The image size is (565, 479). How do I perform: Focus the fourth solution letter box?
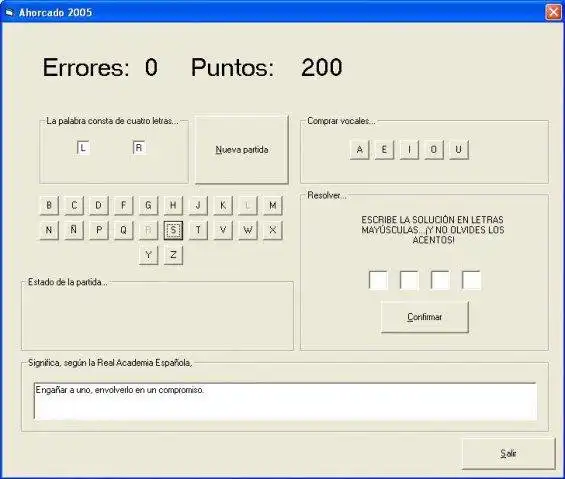[471, 280]
